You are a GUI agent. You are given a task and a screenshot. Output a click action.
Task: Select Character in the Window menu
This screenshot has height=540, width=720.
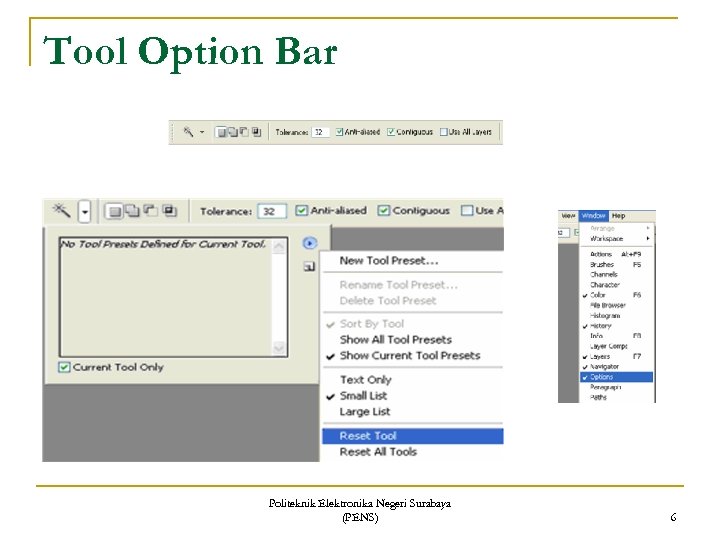[x=616, y=285]
